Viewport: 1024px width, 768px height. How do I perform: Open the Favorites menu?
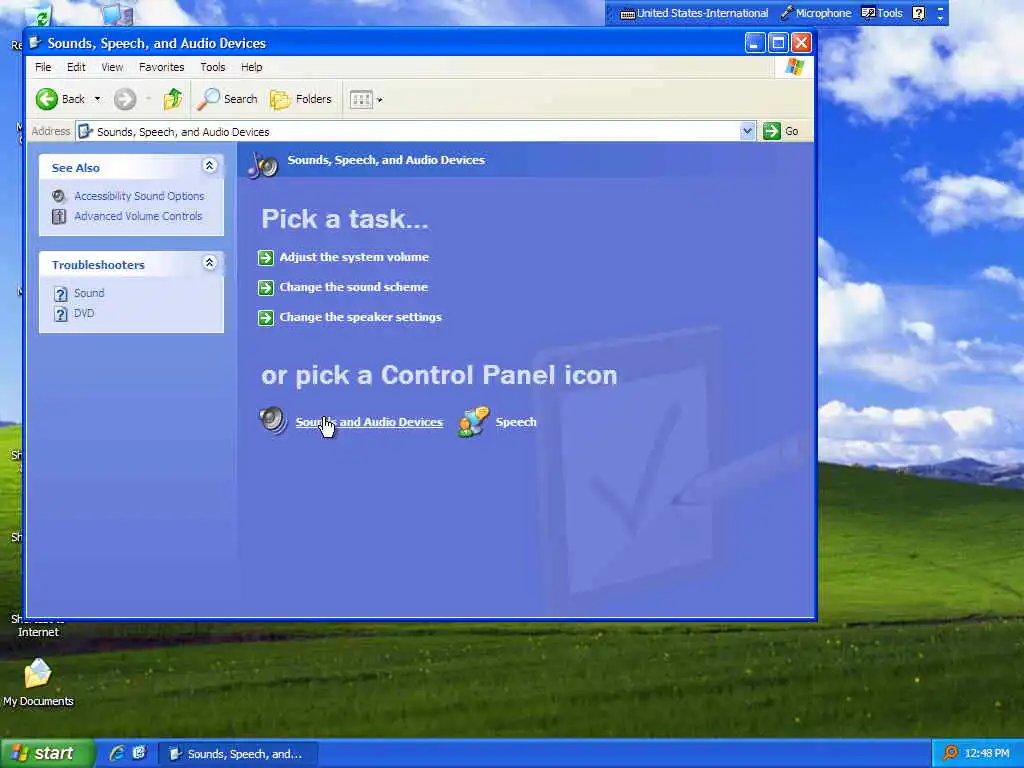click(x=161, y=67)
